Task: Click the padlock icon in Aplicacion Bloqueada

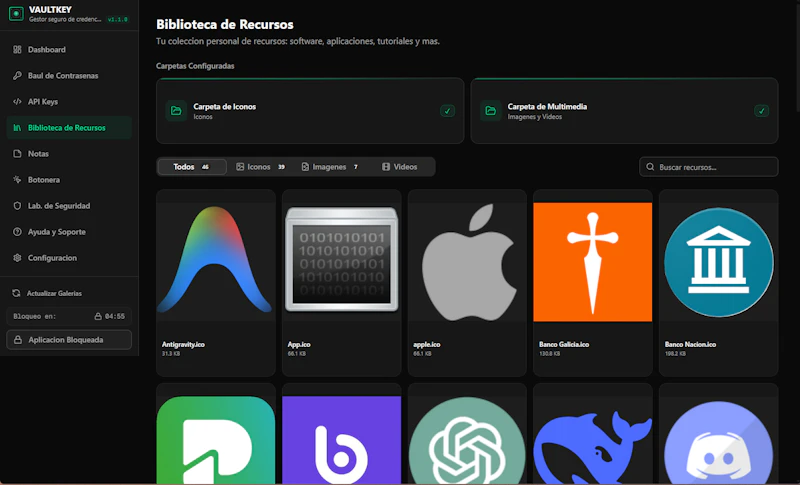Action: tap(18, 340)
